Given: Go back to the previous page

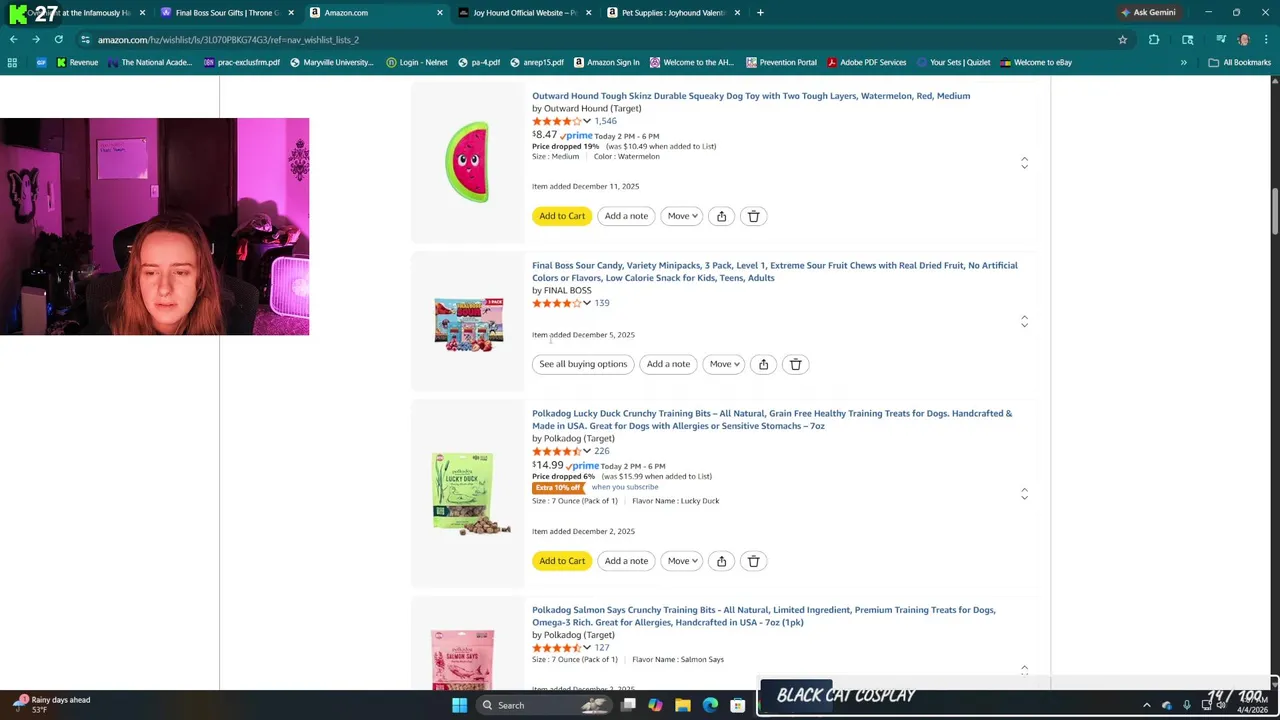Looking at the screenshot, I should click(x=13, y=39).
